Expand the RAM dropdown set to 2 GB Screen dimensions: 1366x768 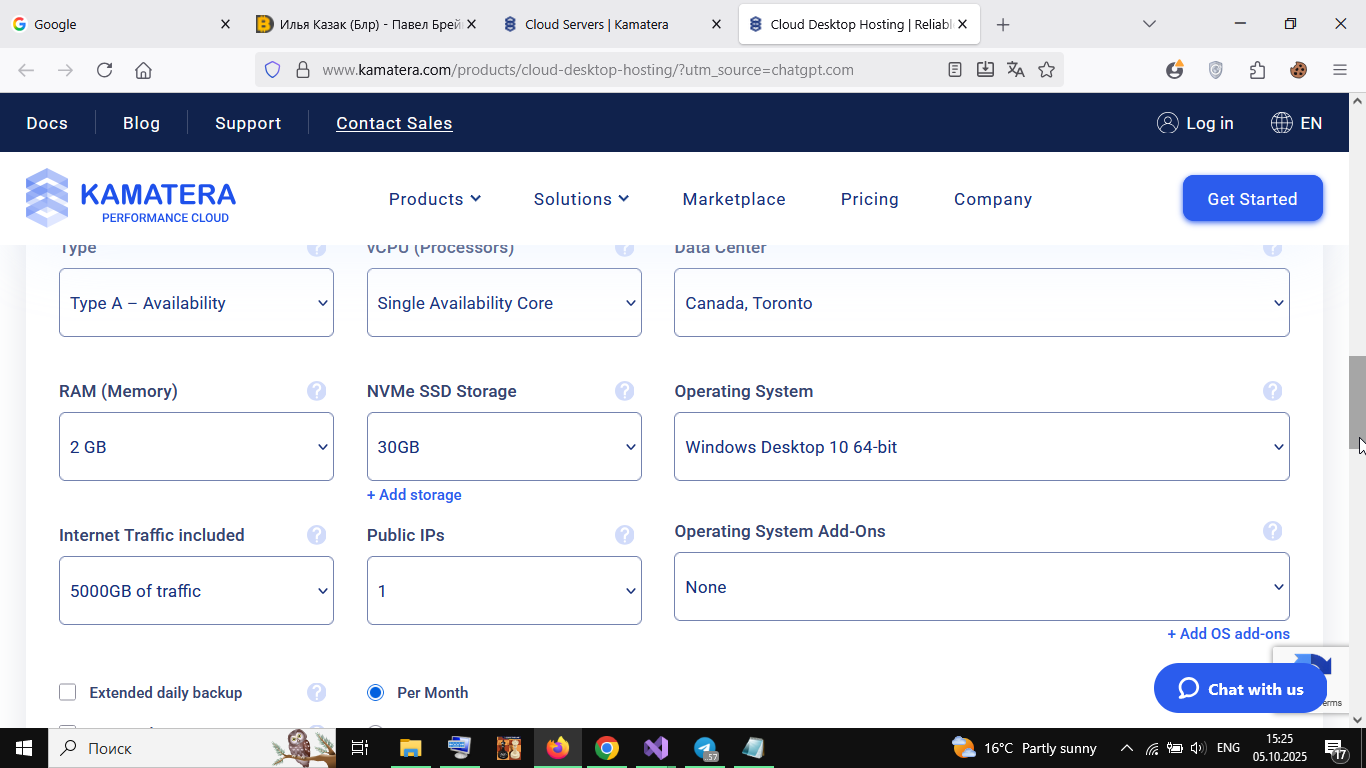click(196, 447)
